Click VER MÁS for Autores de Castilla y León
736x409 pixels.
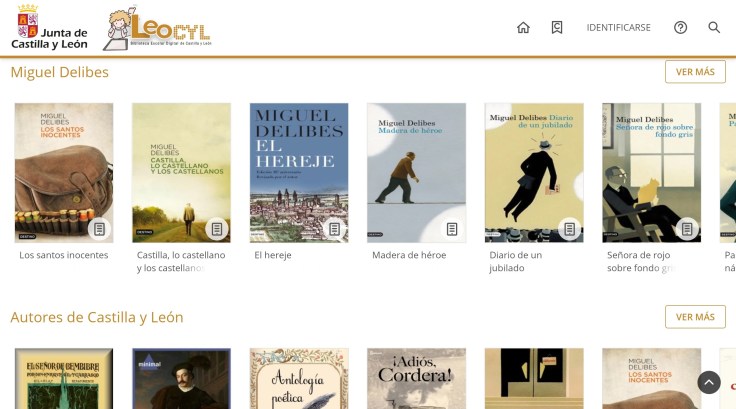(x=695, y=317)
